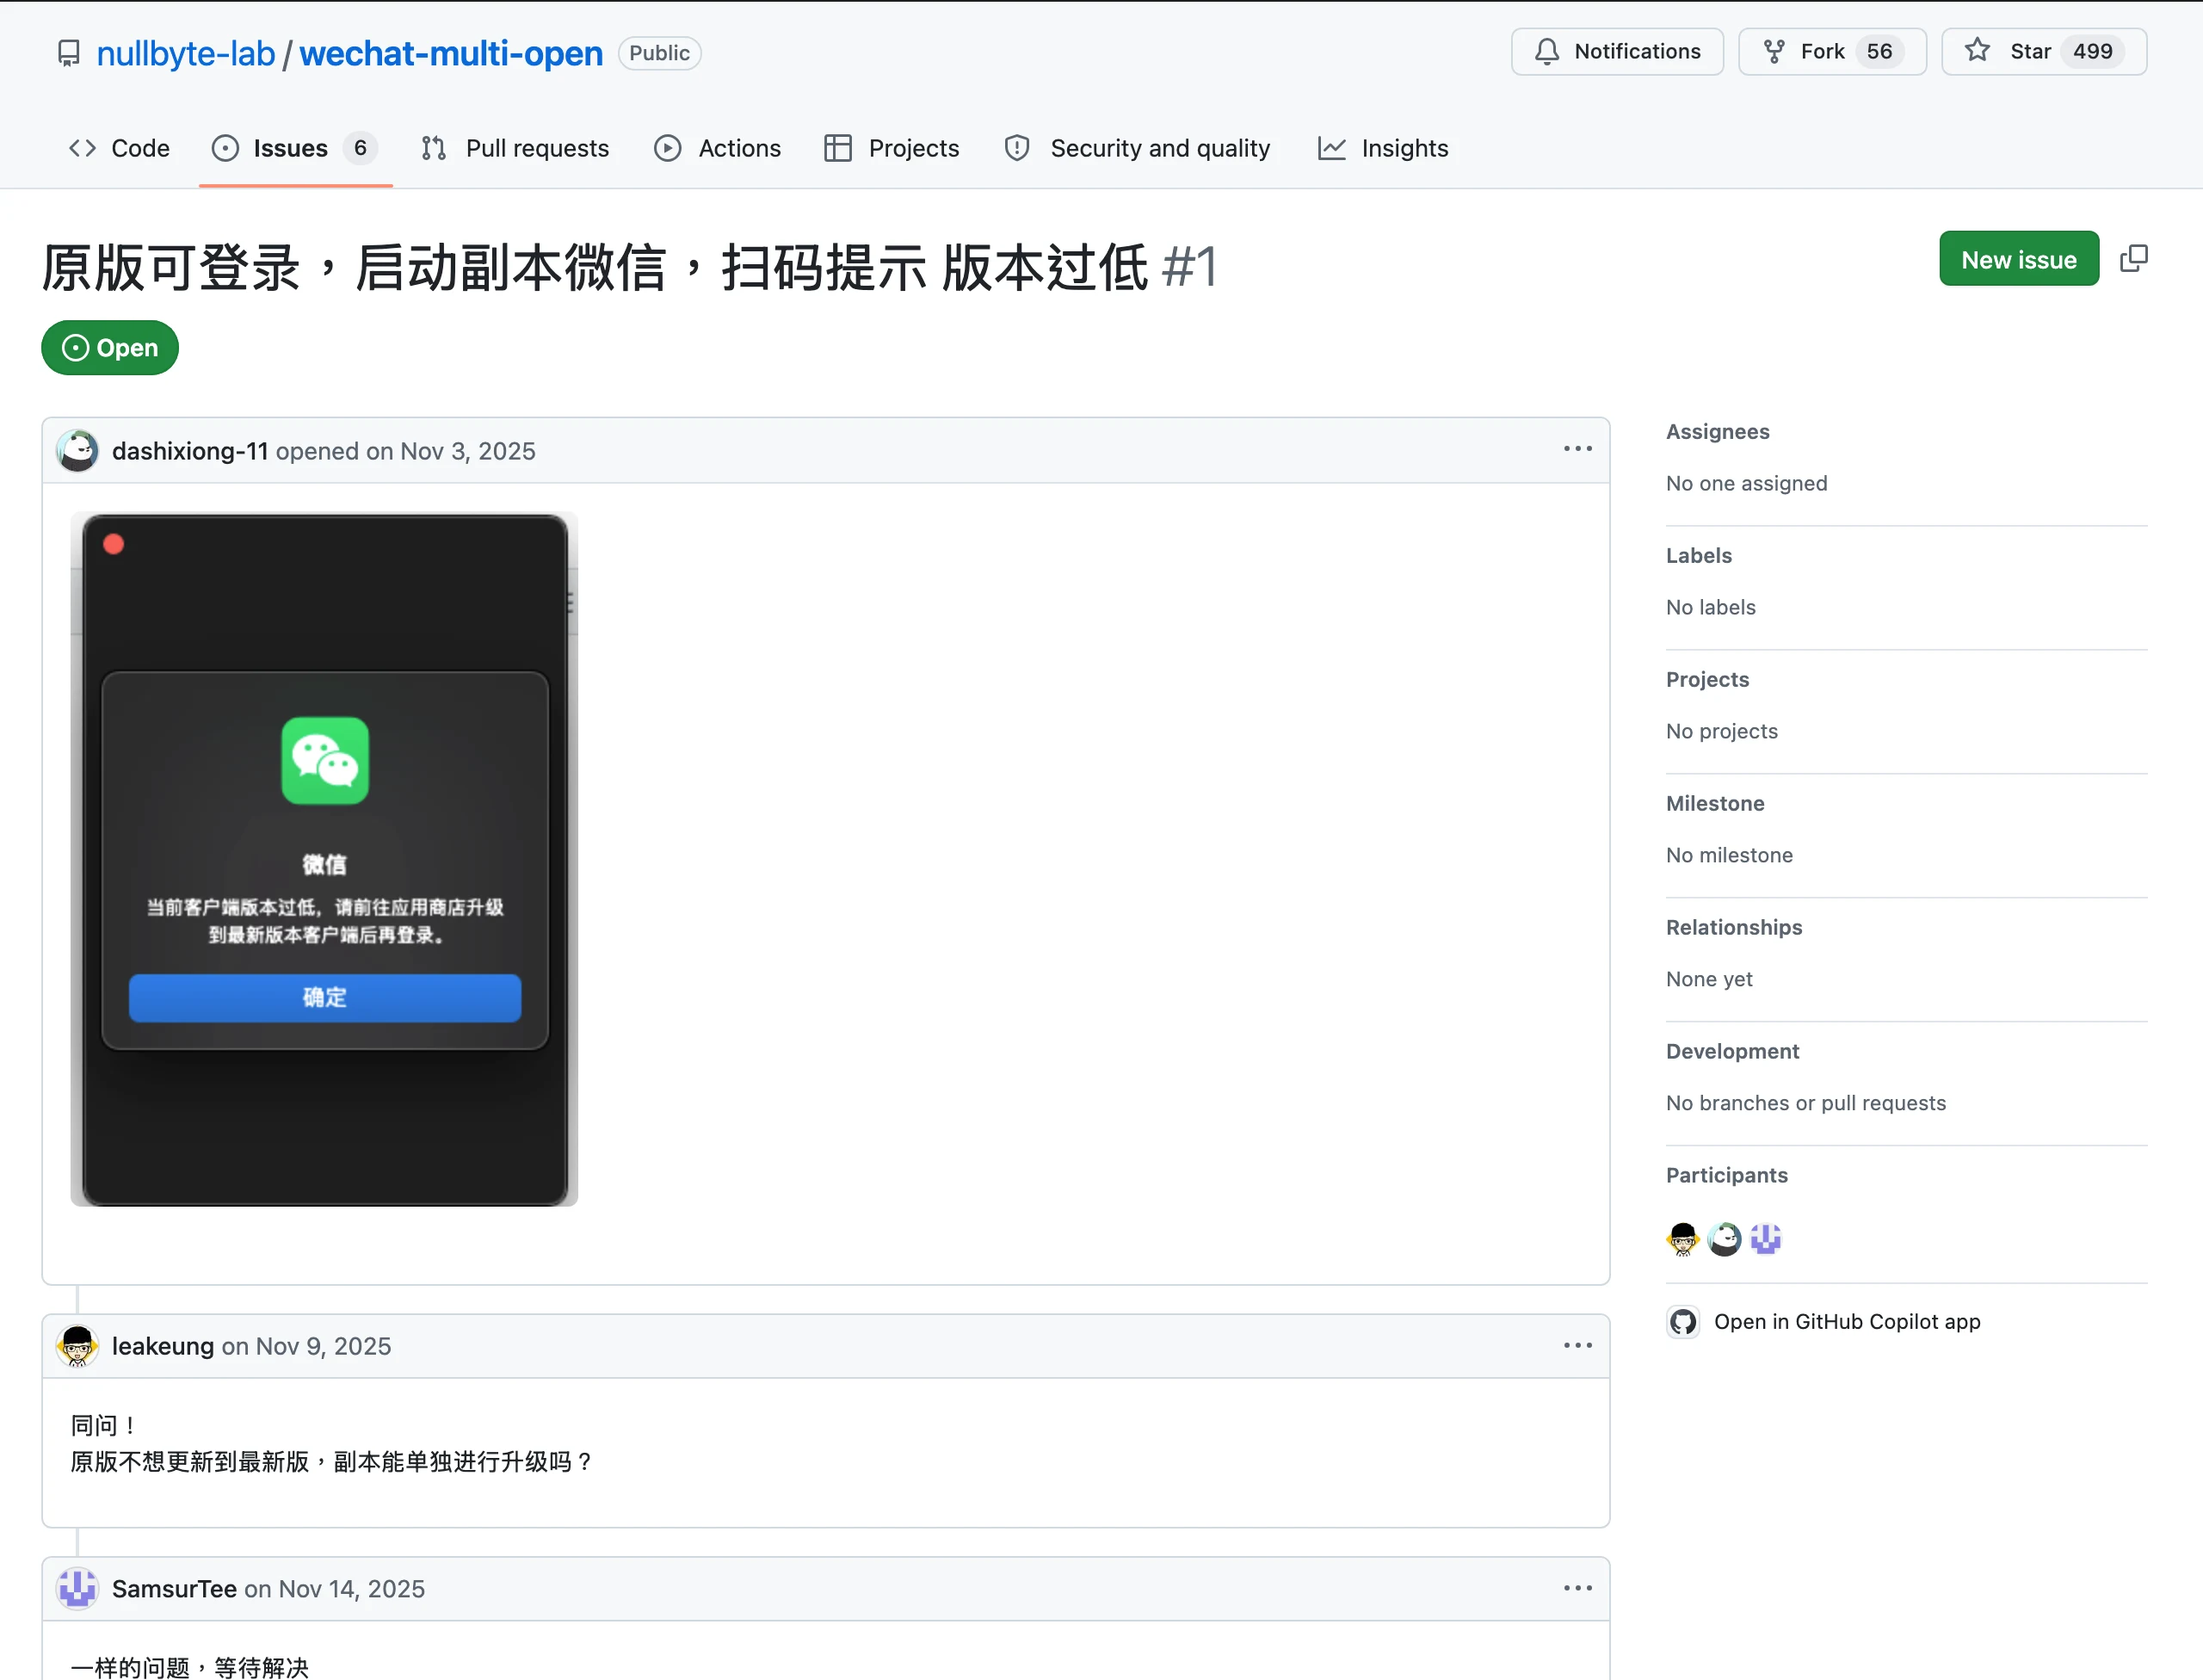Image resolution: width=2203 pixels, height=1680 pixels.
Task: Click the code brackets icon on Code tab
Action: click(x=82, y=148)
